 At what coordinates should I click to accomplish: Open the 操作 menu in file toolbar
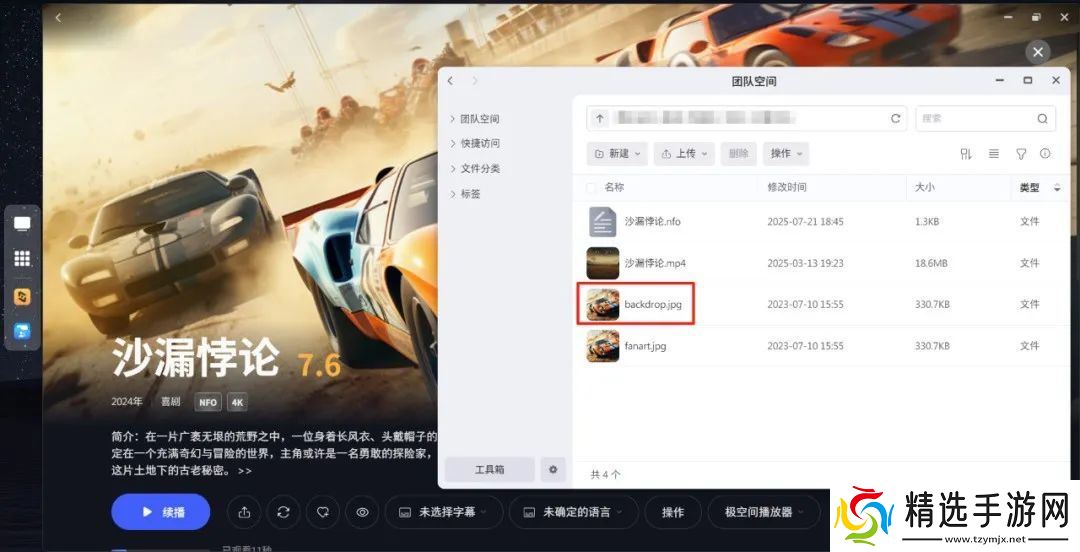tap(786, 154)
